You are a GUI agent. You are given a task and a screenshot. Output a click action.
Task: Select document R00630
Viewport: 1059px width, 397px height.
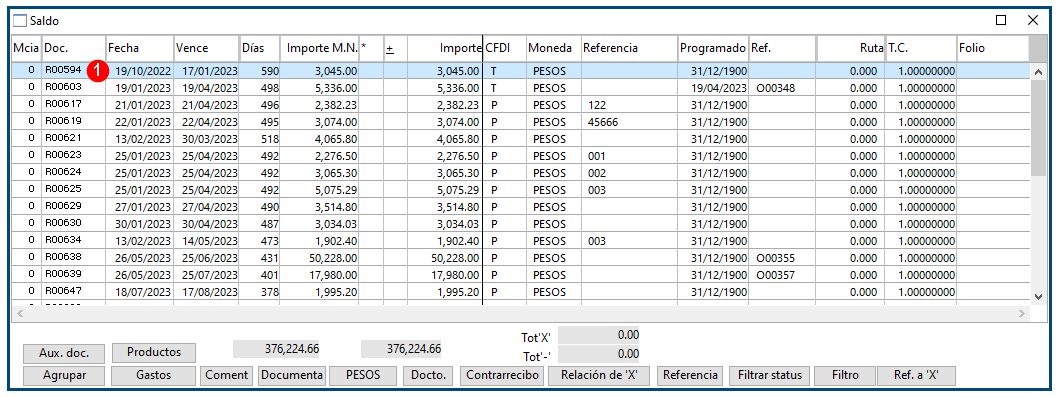63,223
